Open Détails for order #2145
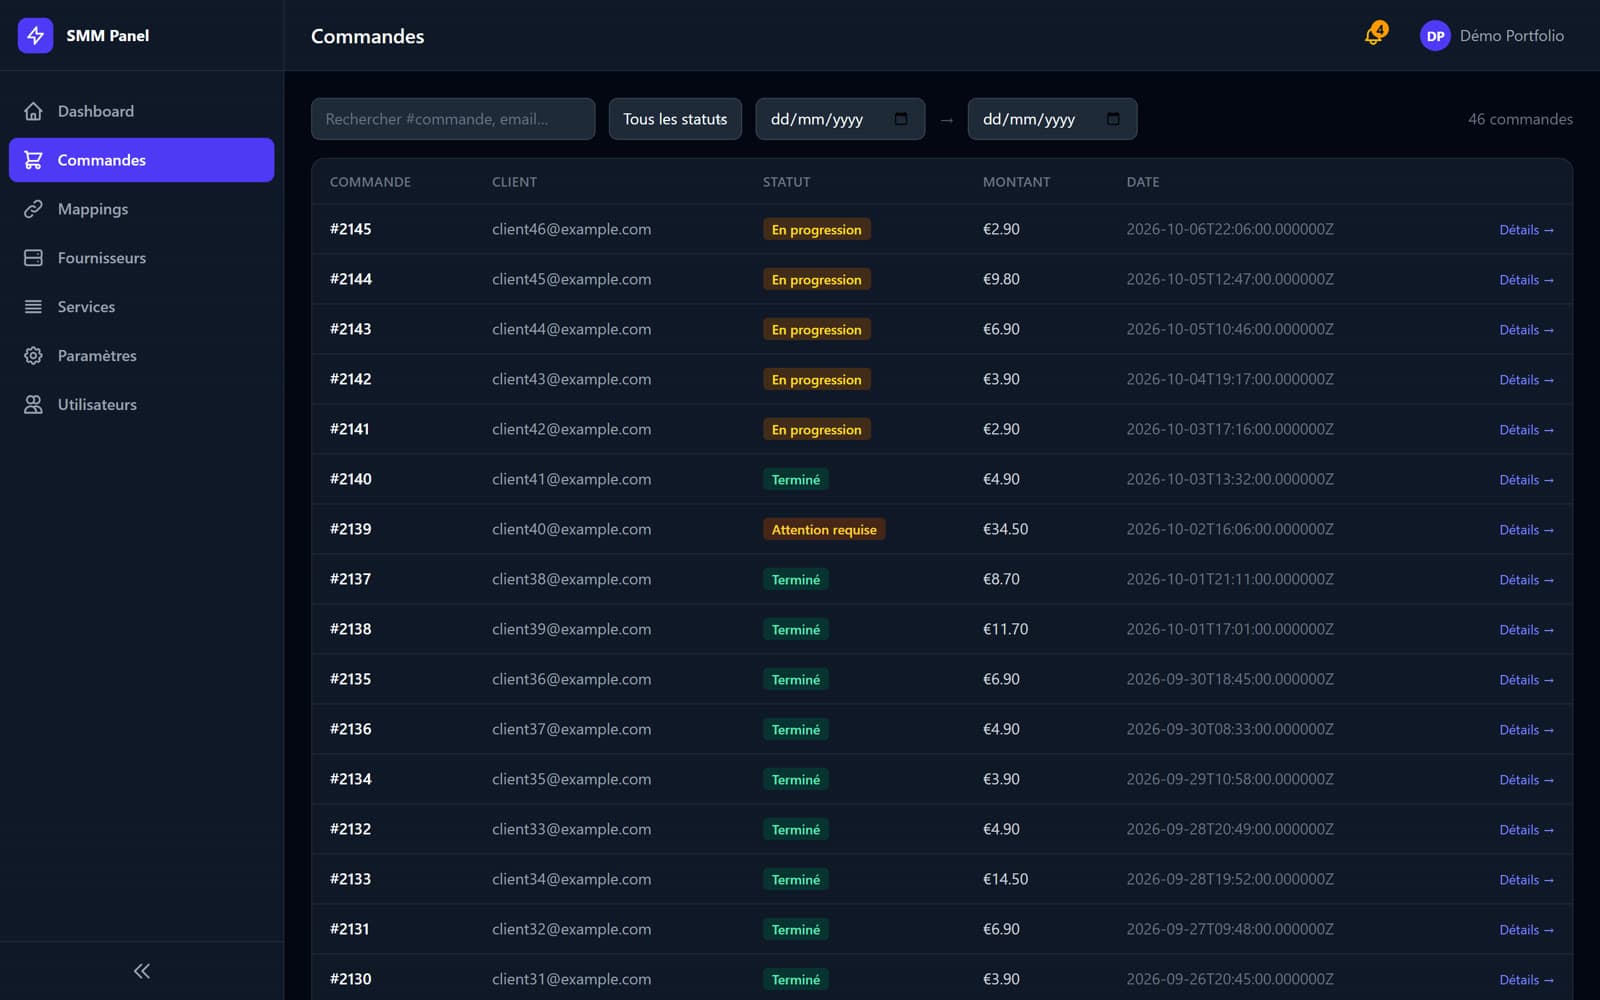Viewport: 1600px width, 1000px height. click(x=1526, y=230)
